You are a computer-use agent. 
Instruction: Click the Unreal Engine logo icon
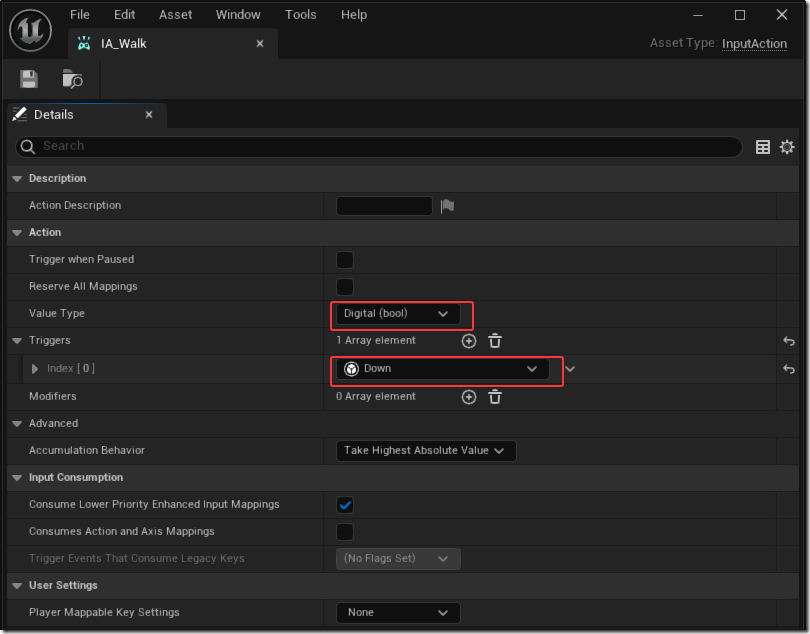30,30
